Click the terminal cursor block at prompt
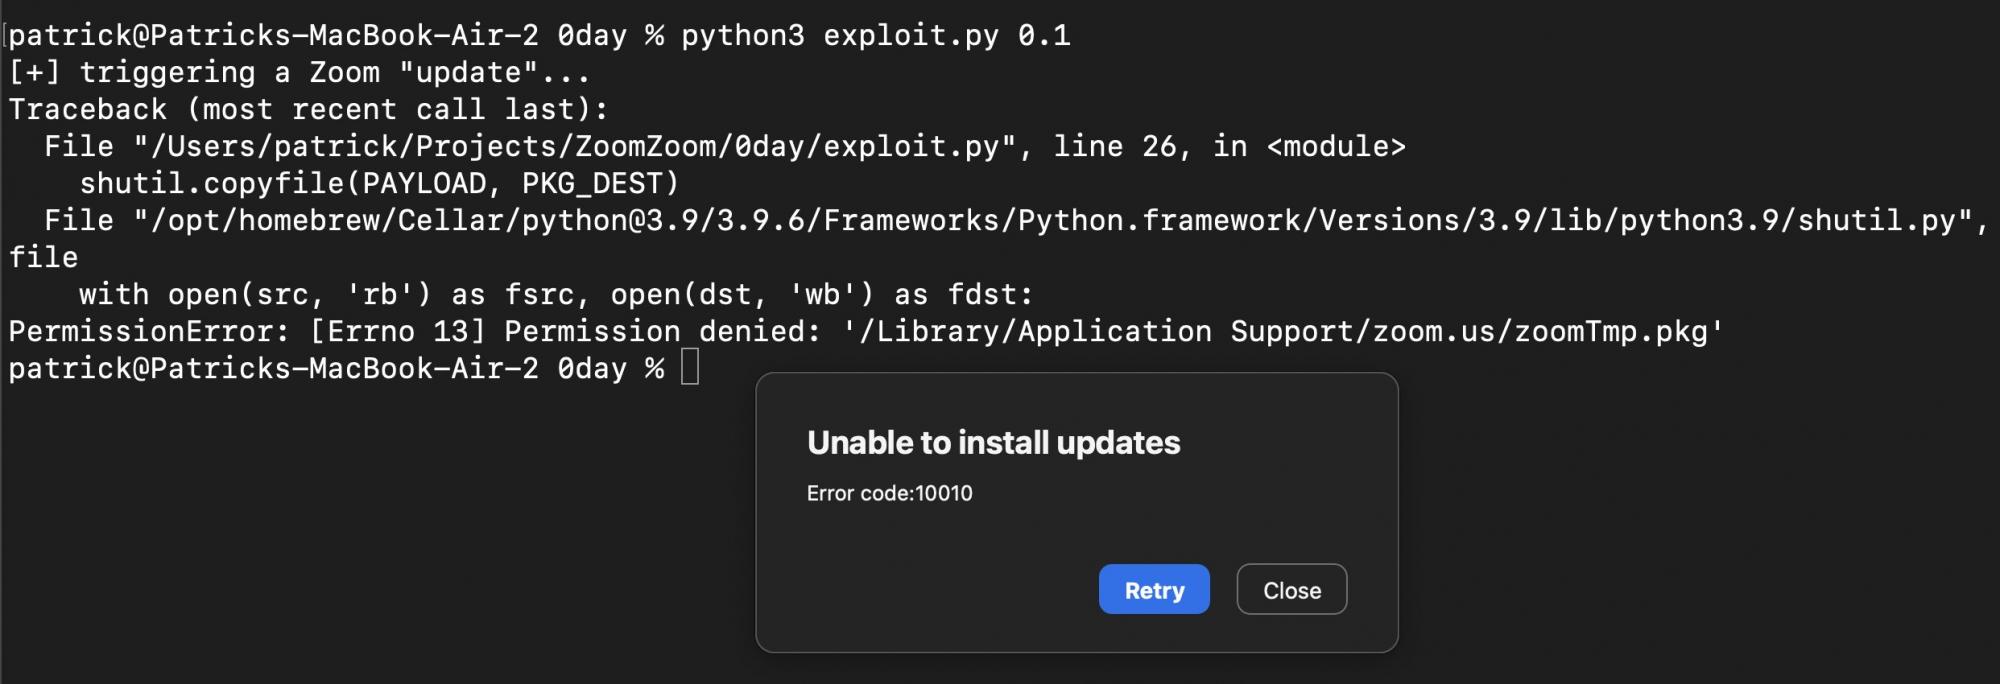2000x684 pixels. click(x=690, y=368)
